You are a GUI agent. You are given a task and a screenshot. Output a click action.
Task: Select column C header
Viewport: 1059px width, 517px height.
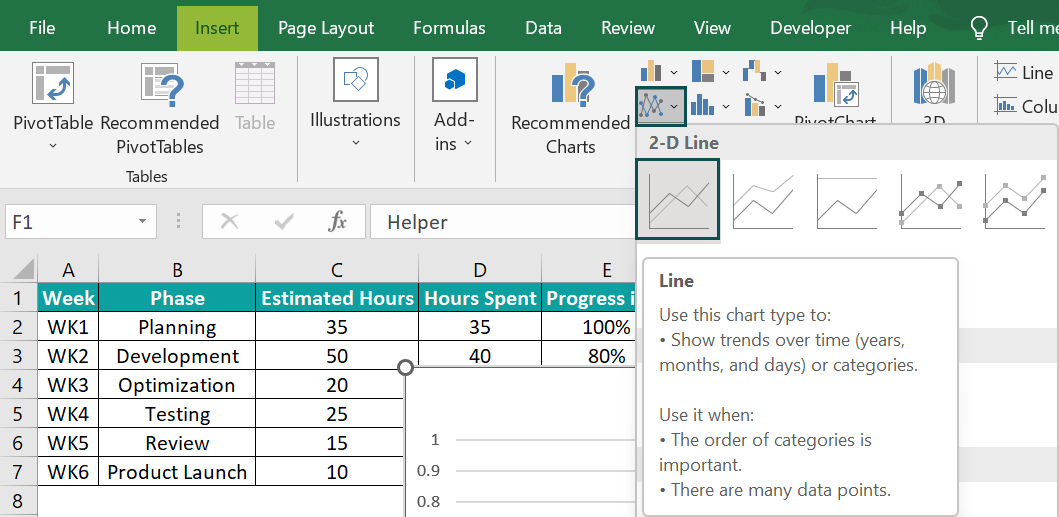point(337,270)
